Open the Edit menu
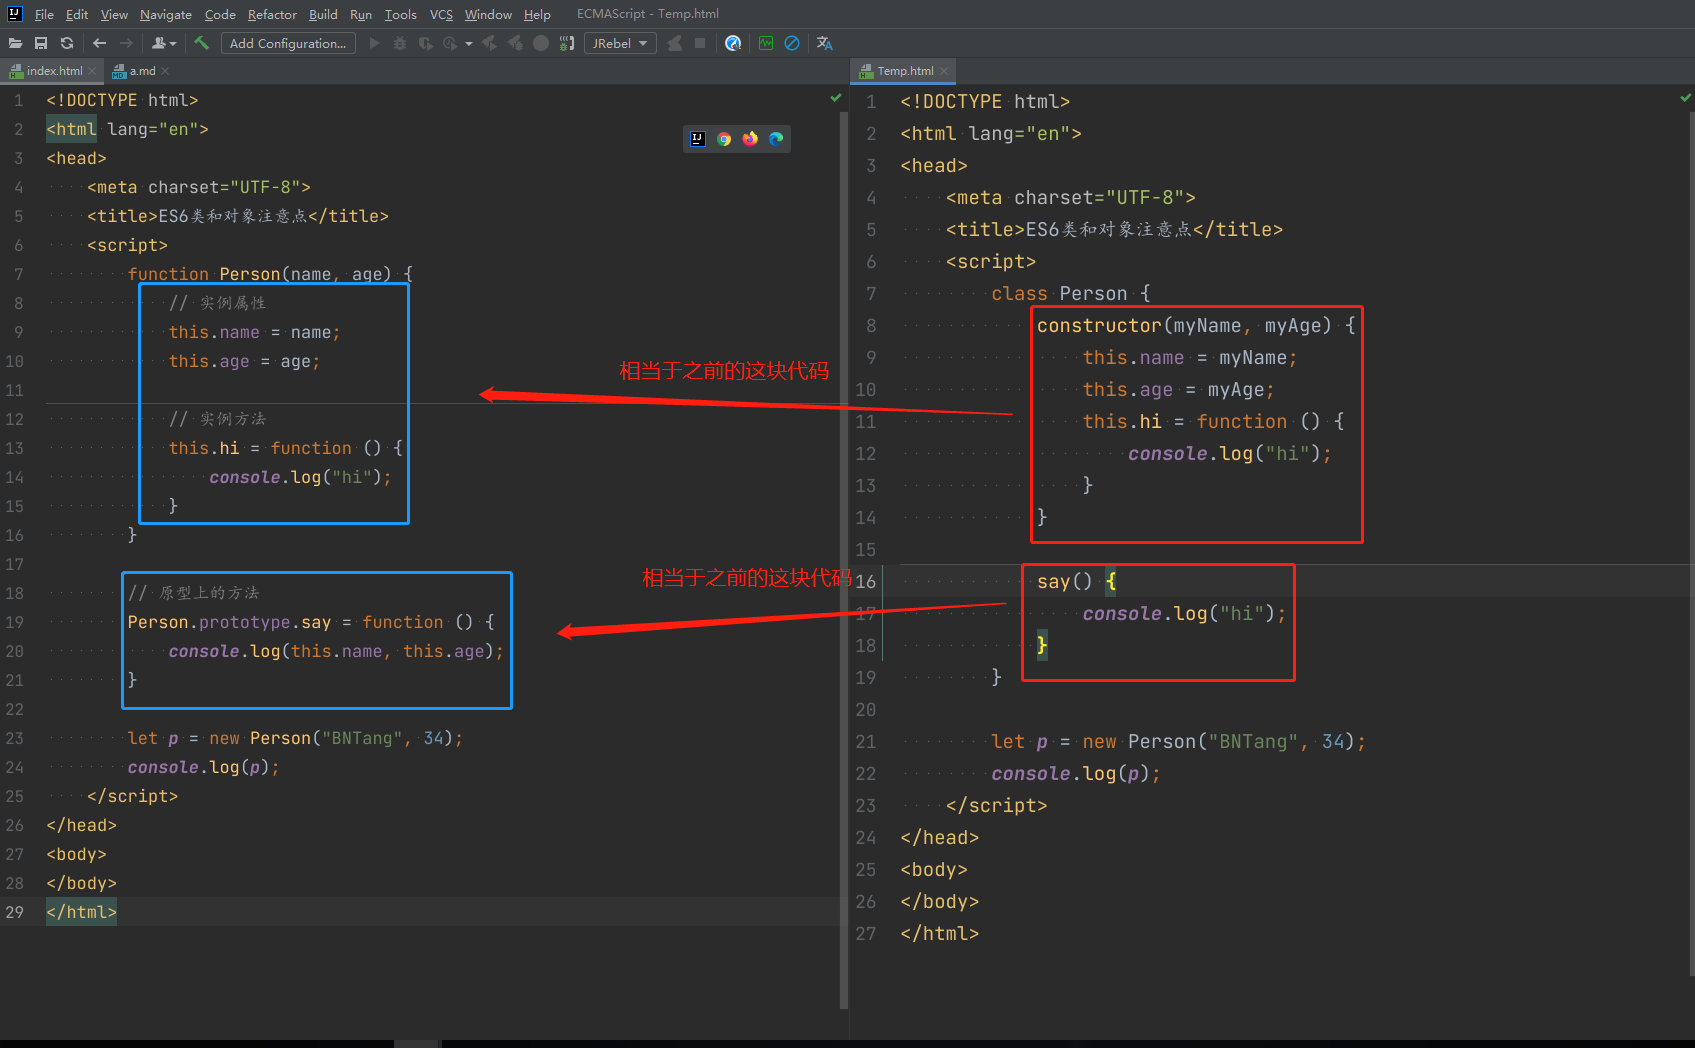This screenshot has width=1695, height=1048. 77,14
